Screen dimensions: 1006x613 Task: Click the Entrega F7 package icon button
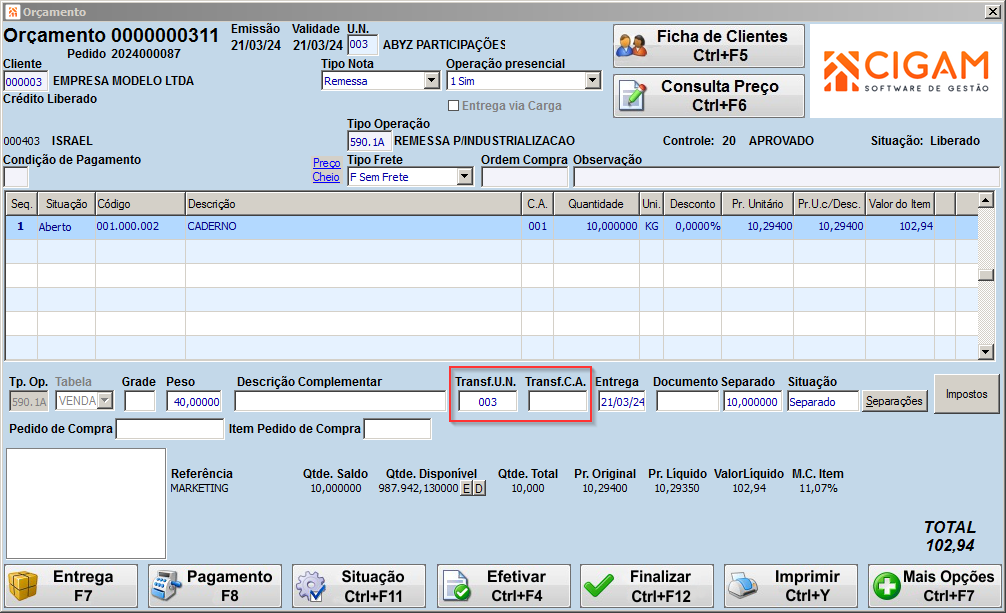(x=71, y=585)
